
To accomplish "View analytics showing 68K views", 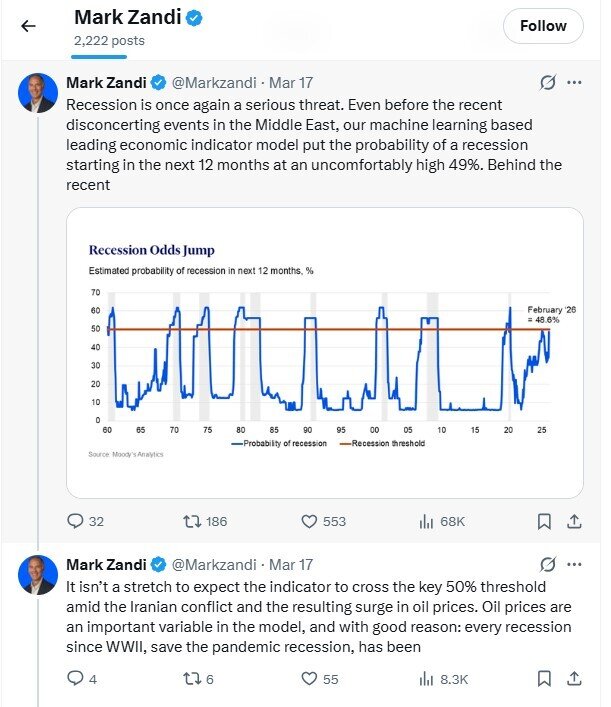I will tap(442, 522).
